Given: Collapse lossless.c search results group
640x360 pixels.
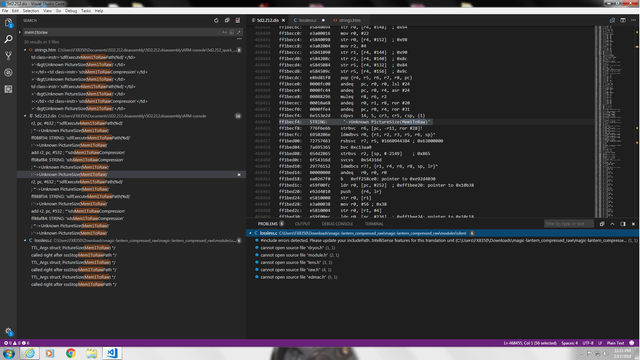Looking at the screenshot, I should coord(25,240).
